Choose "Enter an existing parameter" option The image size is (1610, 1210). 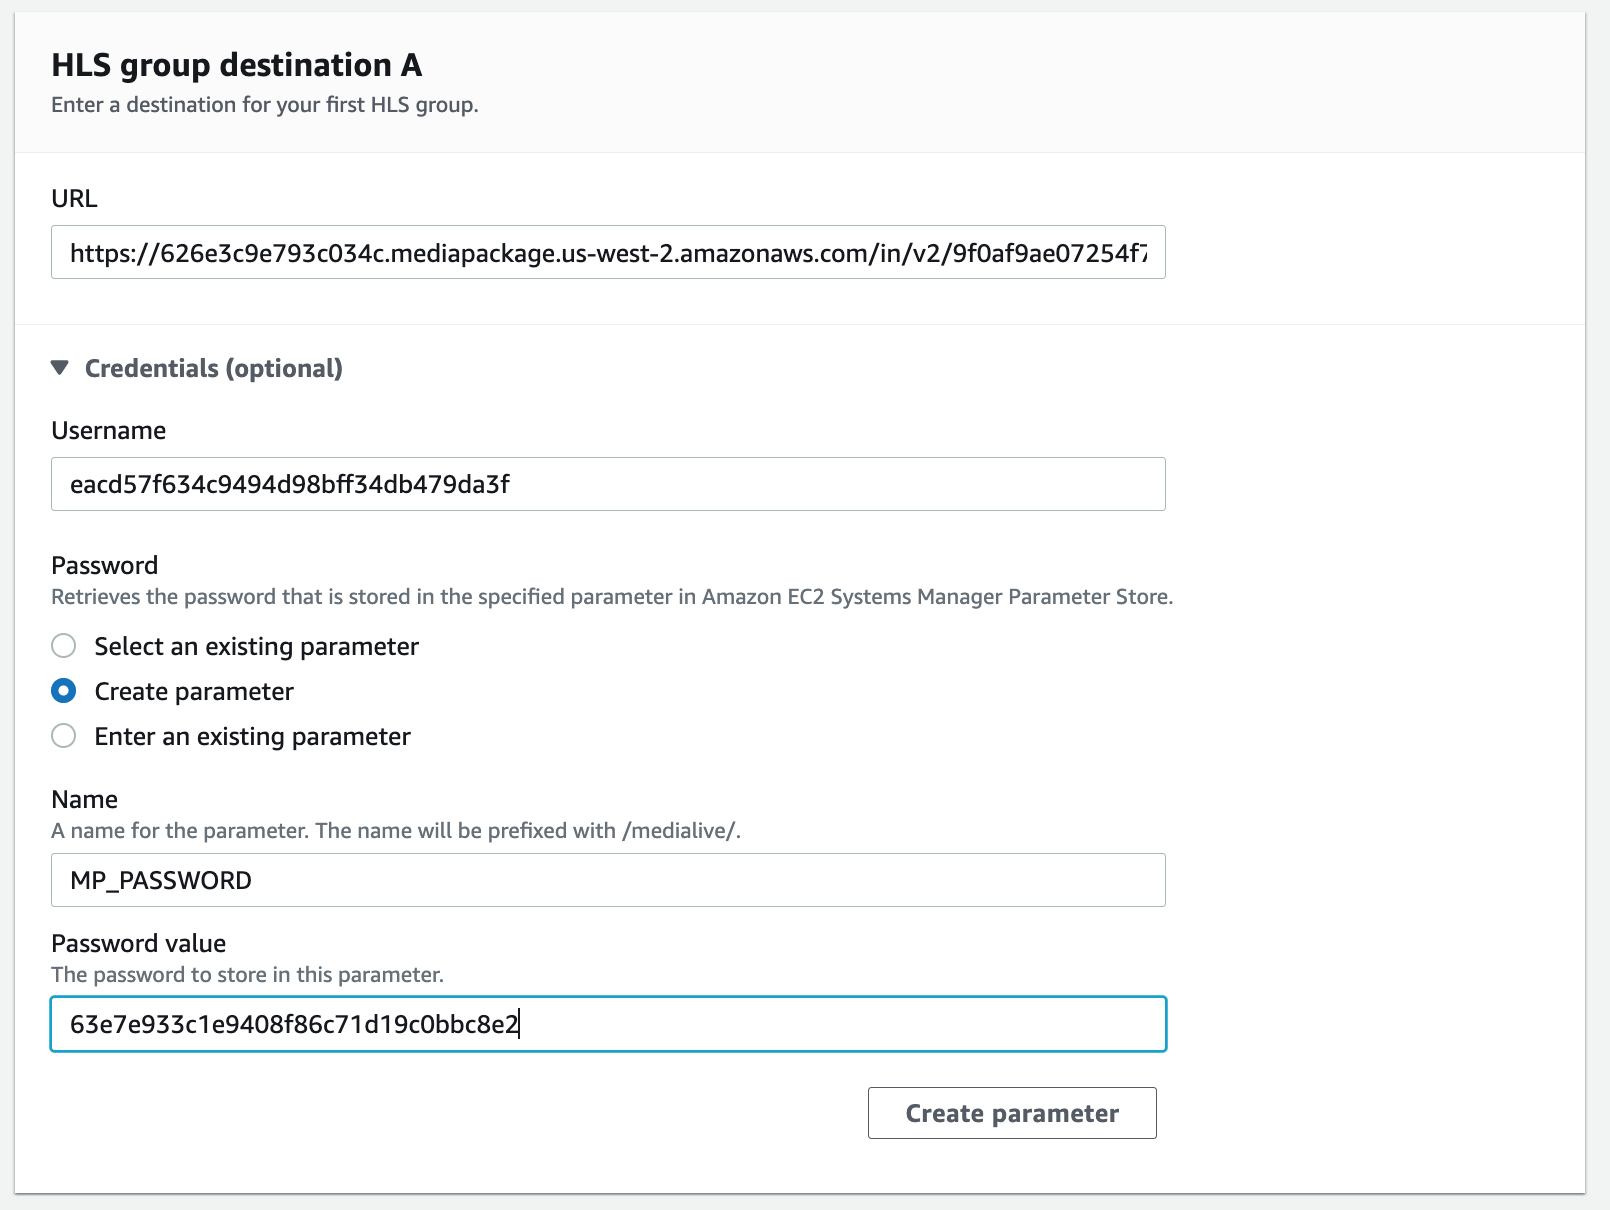63,736
